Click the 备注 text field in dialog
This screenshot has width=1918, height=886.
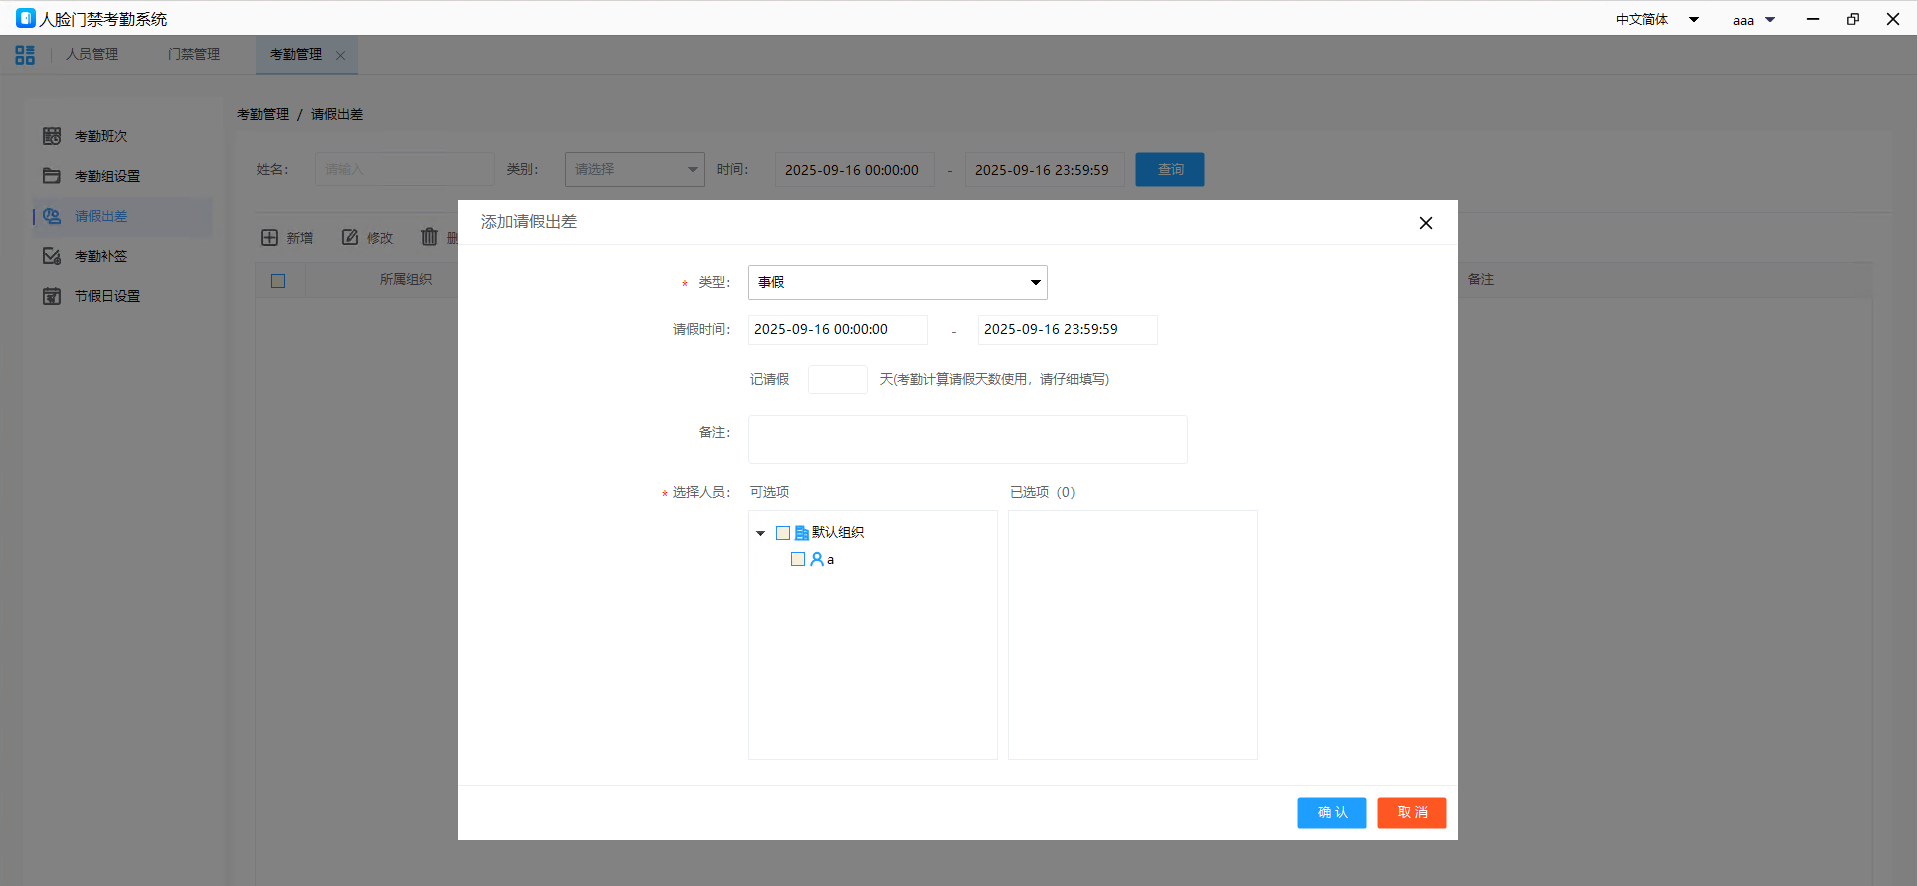pos(967,440)
